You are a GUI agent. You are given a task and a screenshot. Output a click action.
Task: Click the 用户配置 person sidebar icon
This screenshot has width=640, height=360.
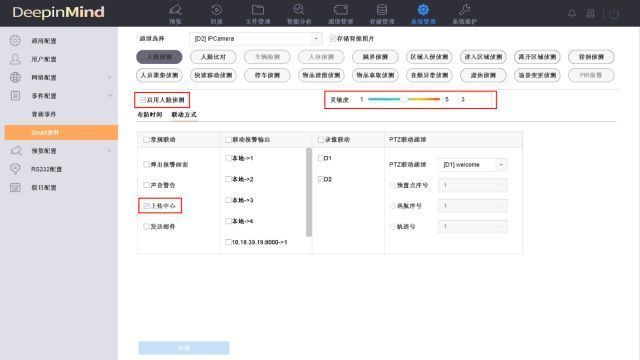[x=15, y=59]
